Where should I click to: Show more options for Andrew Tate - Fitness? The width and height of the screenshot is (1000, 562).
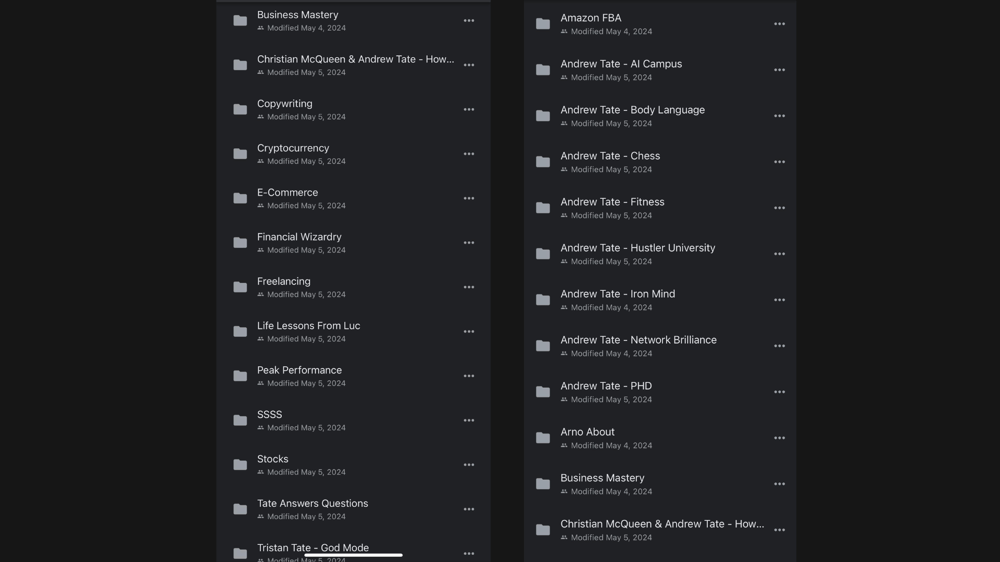pos(779,208)
